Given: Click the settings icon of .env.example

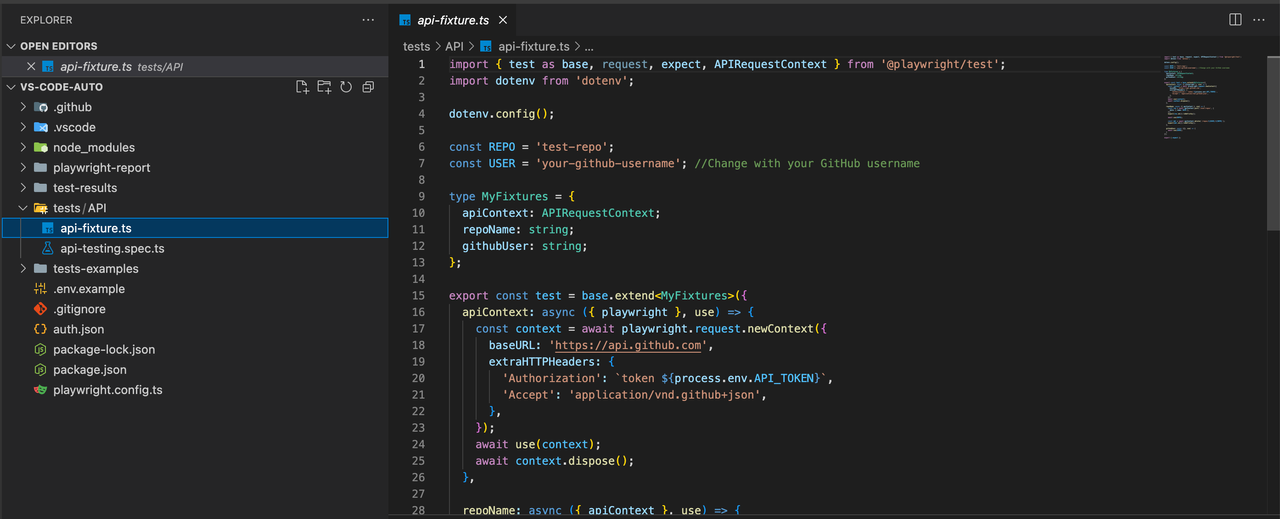Looking at the screenshot, I should (41, 289).
